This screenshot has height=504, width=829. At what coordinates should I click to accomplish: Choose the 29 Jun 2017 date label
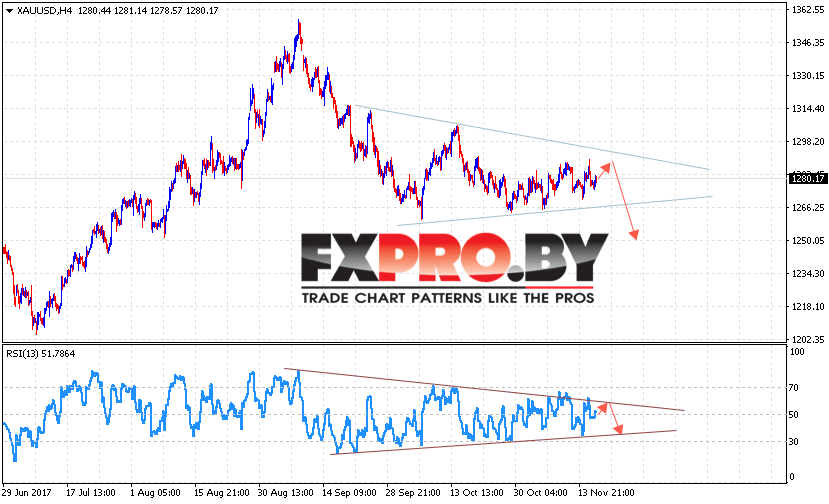26,492
